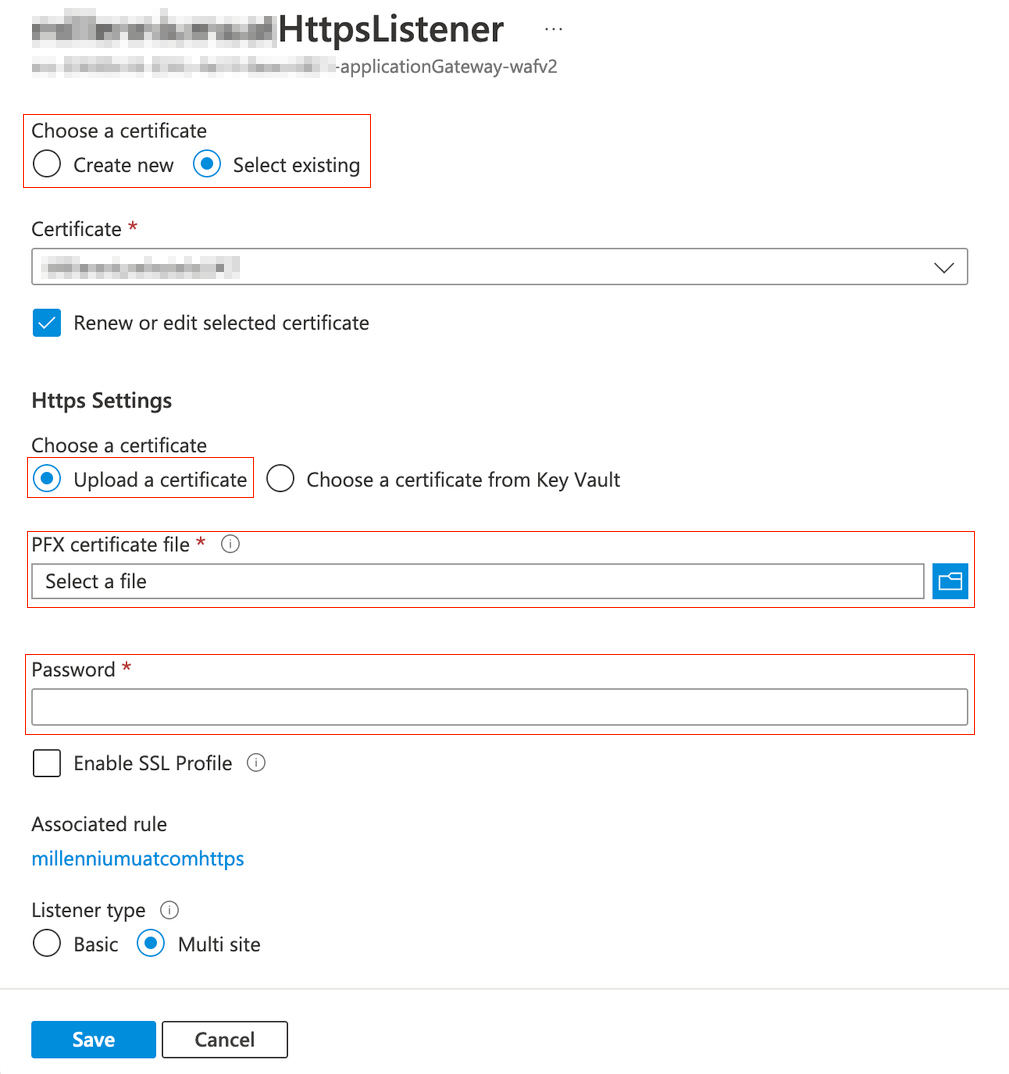Viewport: 1009px width, 1074px height.
Task: Choose the Select existing radio button
Action: pyautogui.click(x=207, y=165)
